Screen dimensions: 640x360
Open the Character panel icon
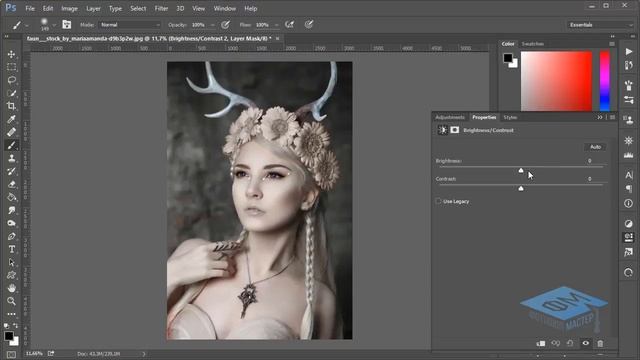click(x=629, y=175)
